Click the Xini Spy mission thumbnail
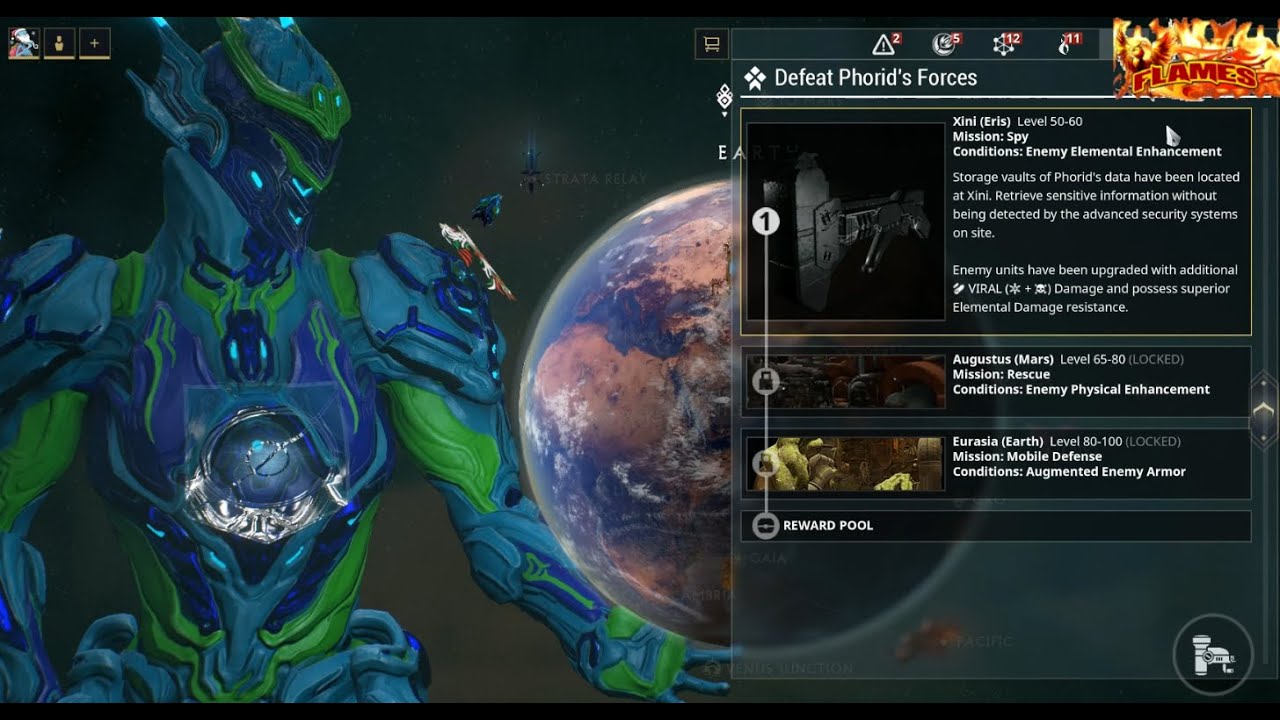This screenshot has height=720, width=1280. [846, 221]
